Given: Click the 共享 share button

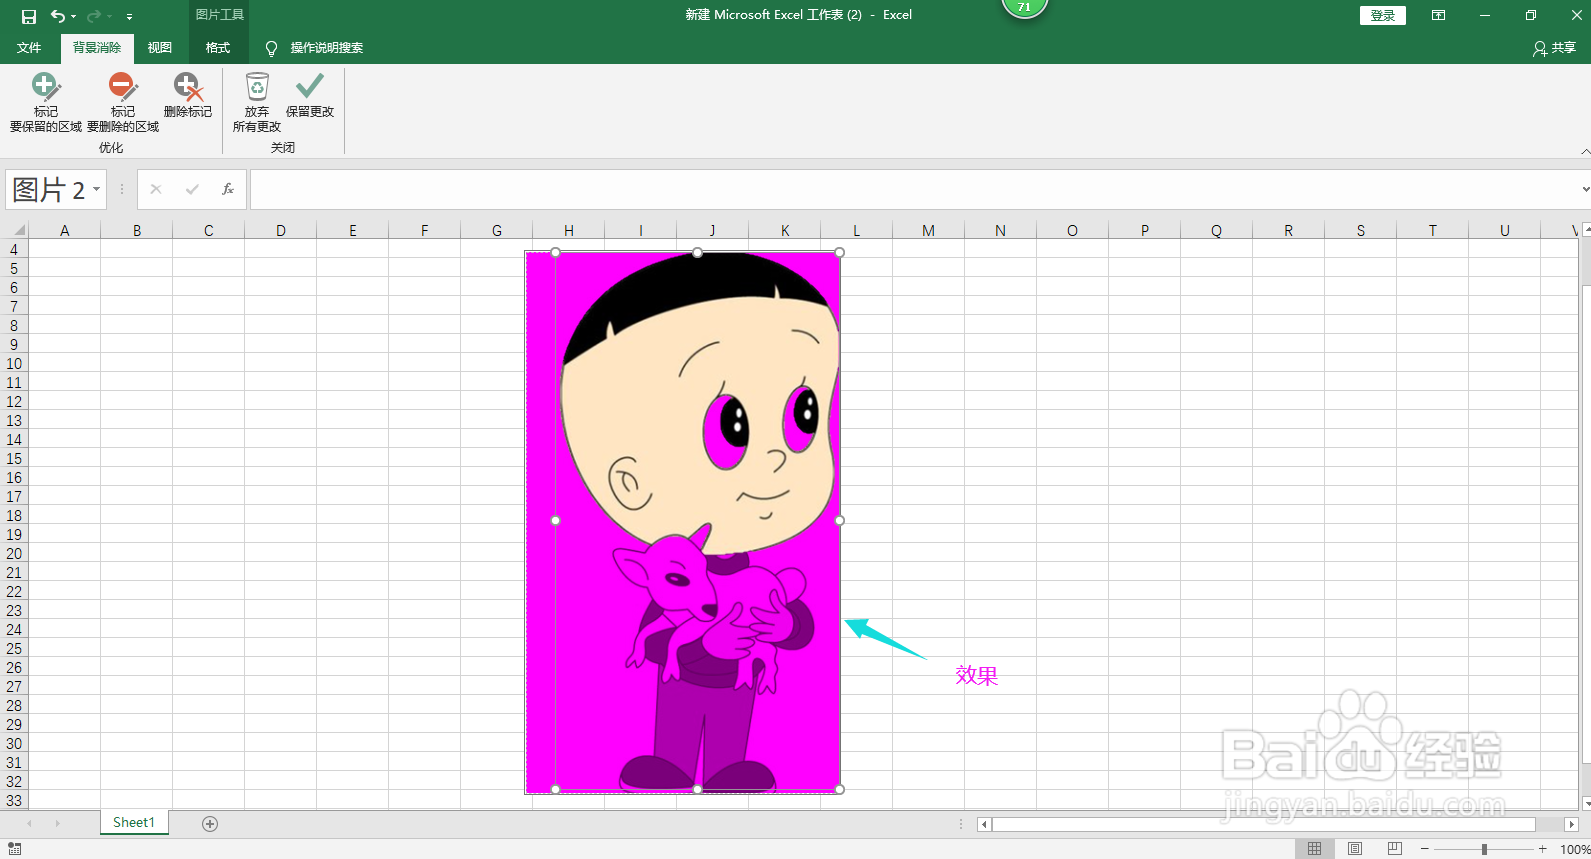Looking at the screenshot, I should click(1554, 48).
